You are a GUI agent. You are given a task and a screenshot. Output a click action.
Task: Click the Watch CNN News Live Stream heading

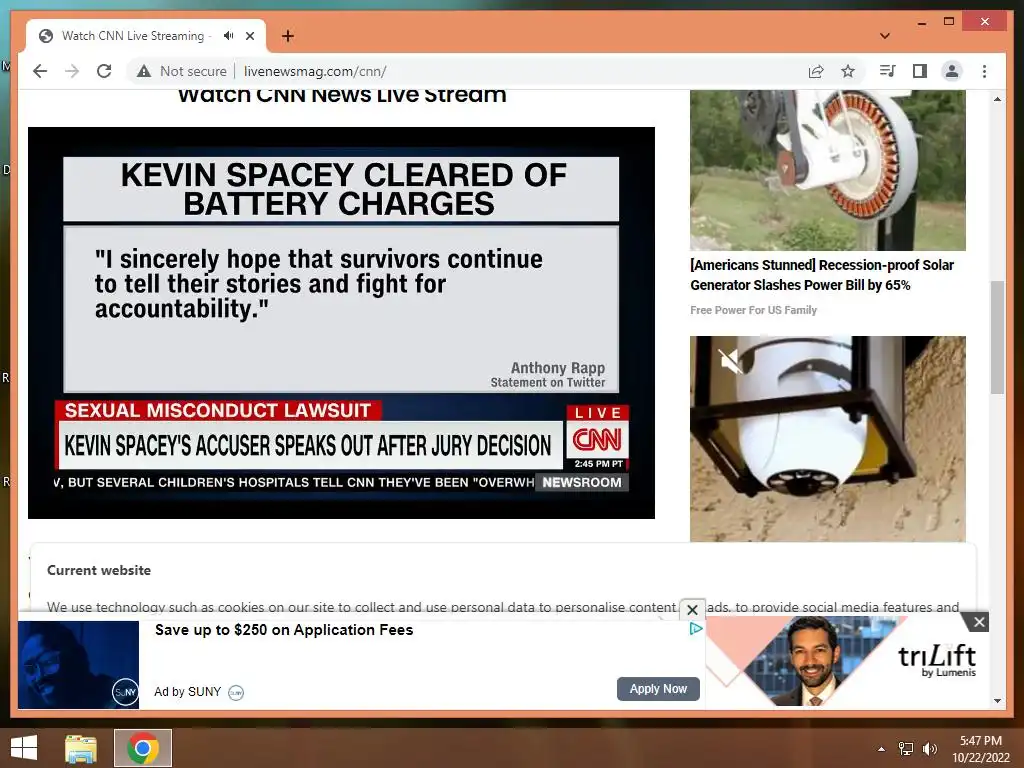point(342,96)
